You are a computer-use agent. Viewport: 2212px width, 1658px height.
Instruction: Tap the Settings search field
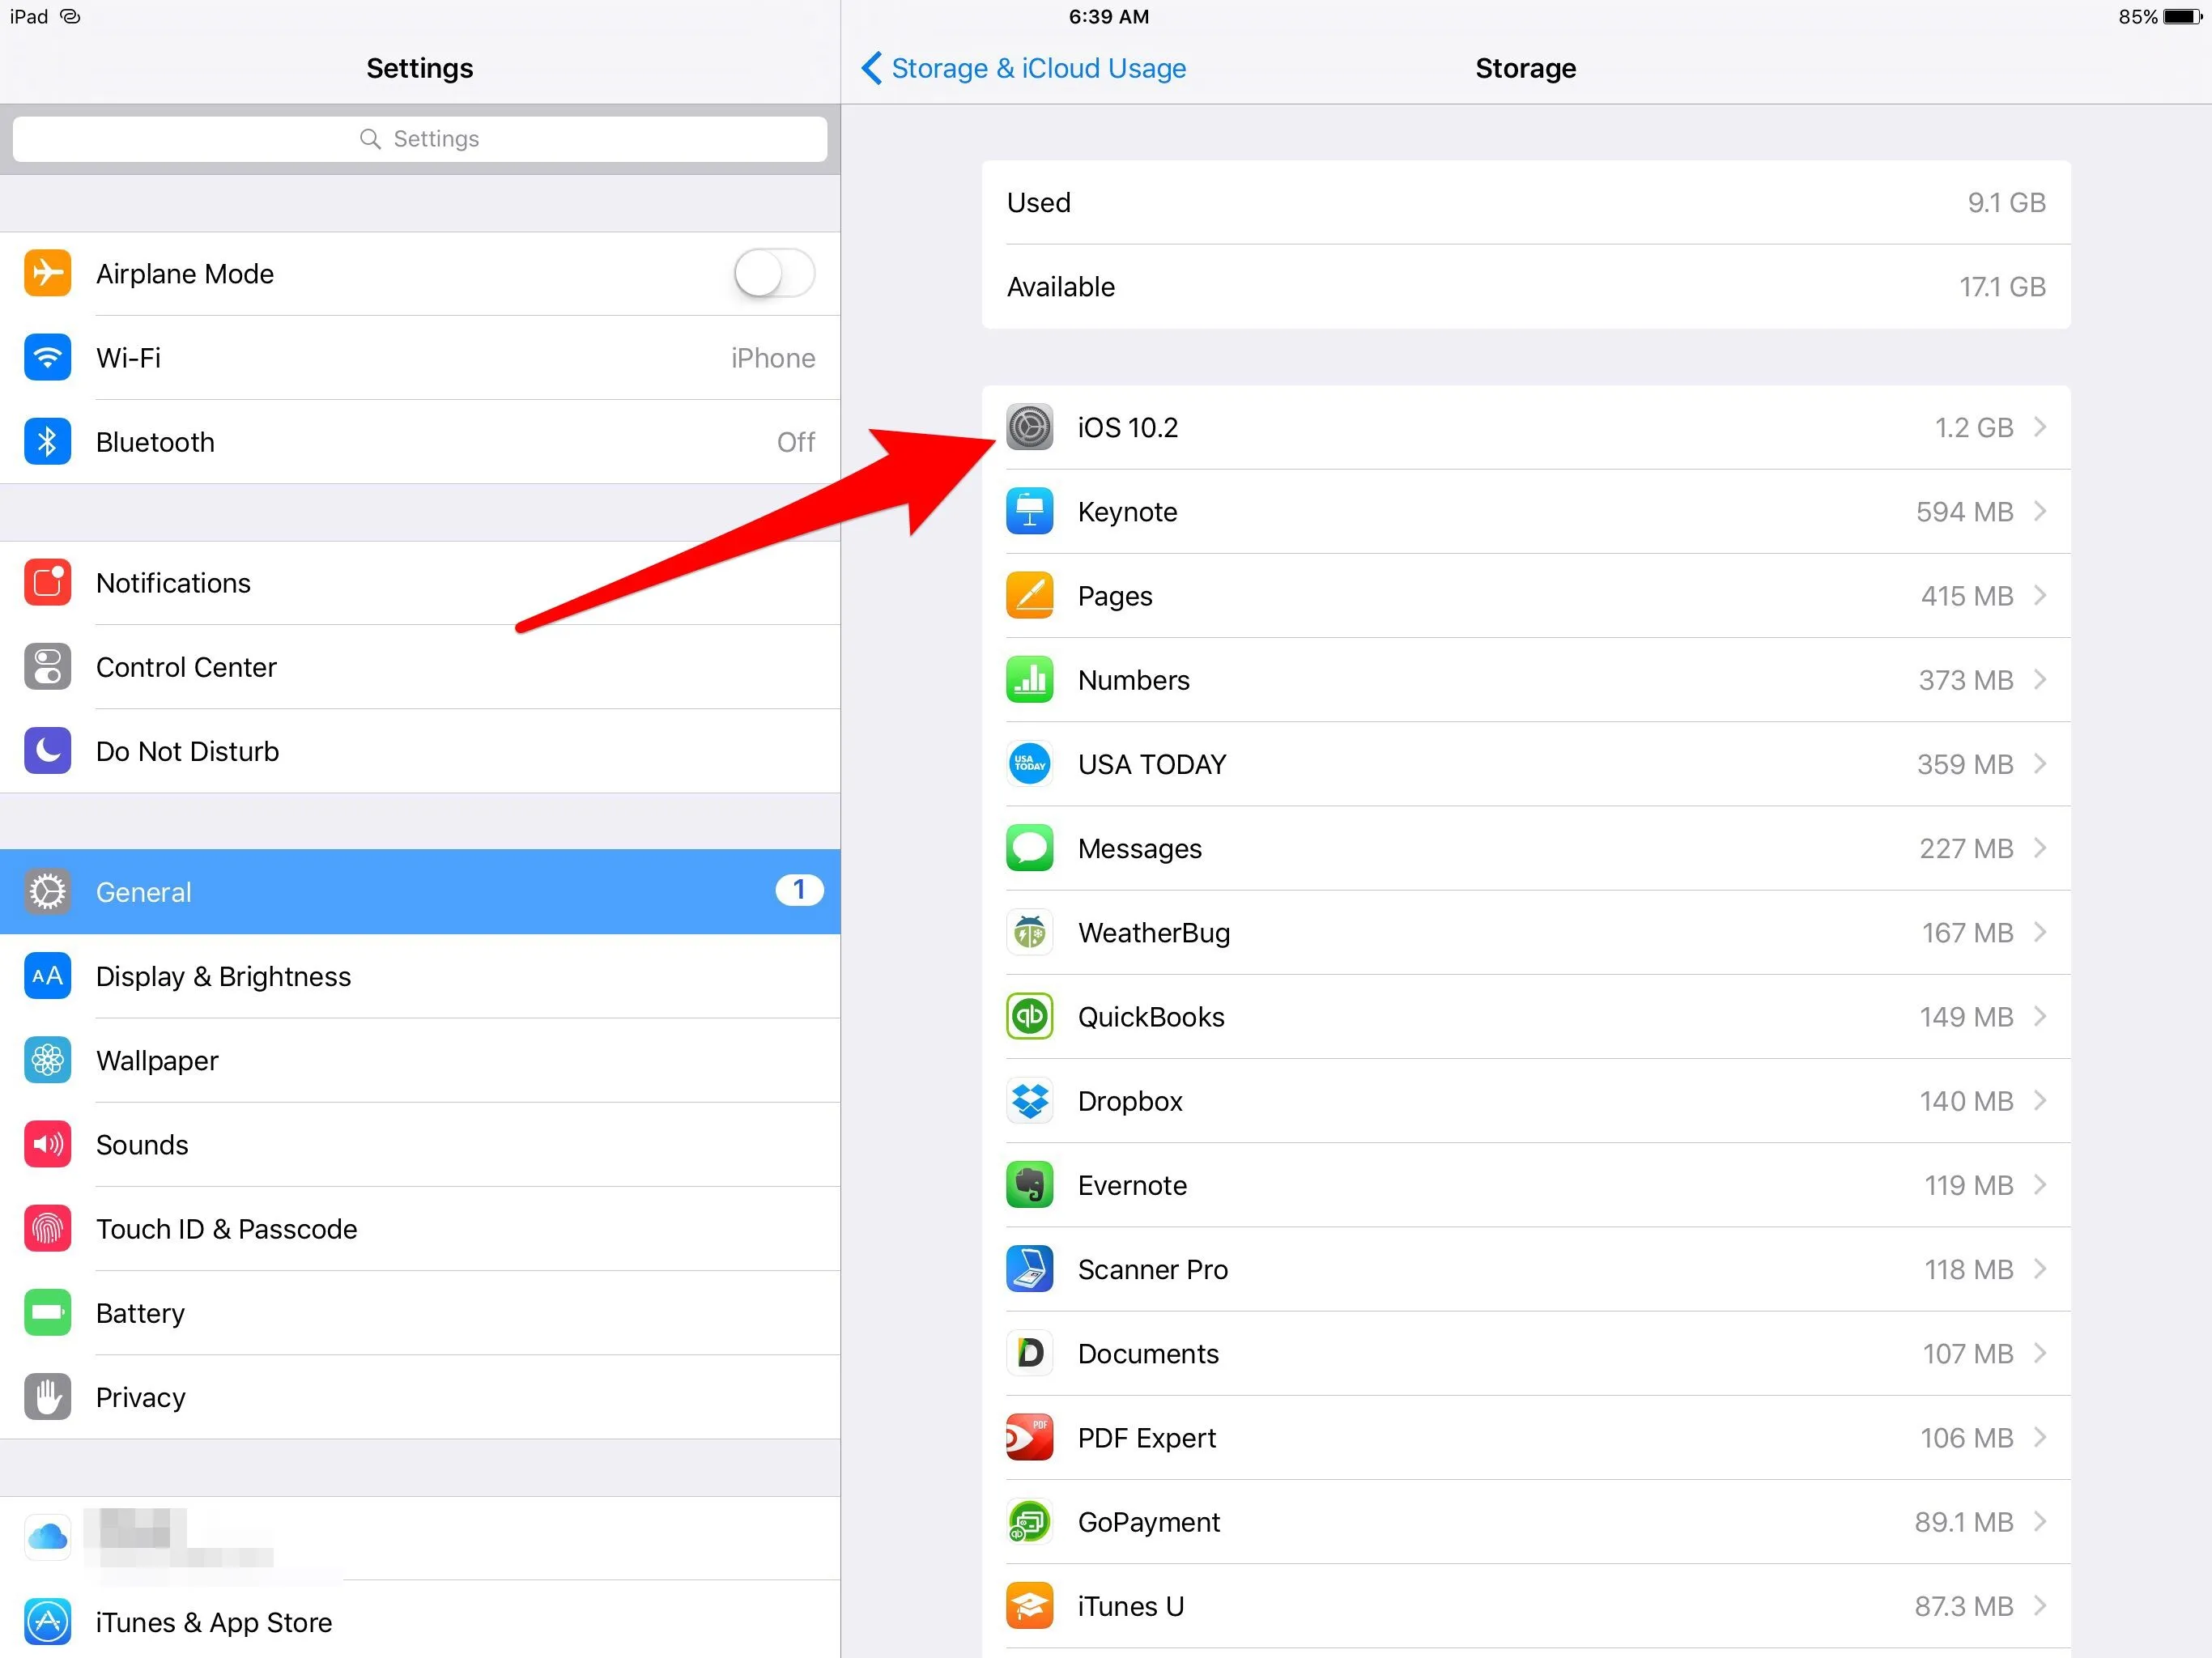click(x=420, y=139)
